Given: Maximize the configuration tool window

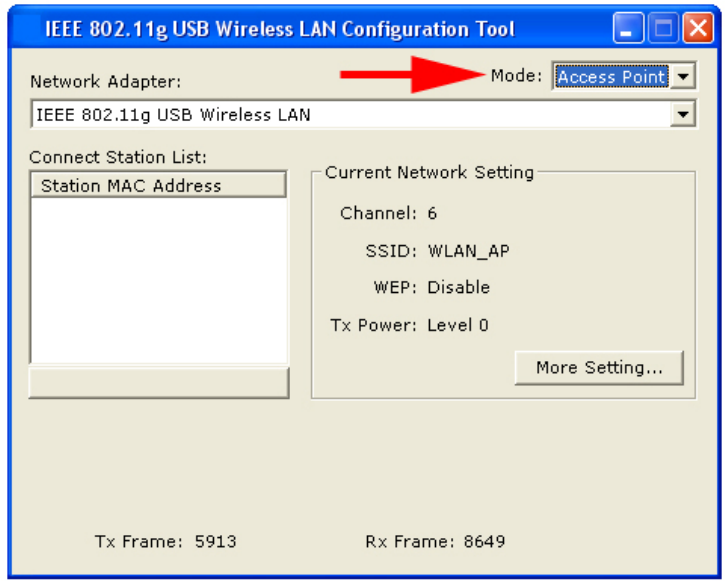Looking at the screenshot, I should [663, 28].
